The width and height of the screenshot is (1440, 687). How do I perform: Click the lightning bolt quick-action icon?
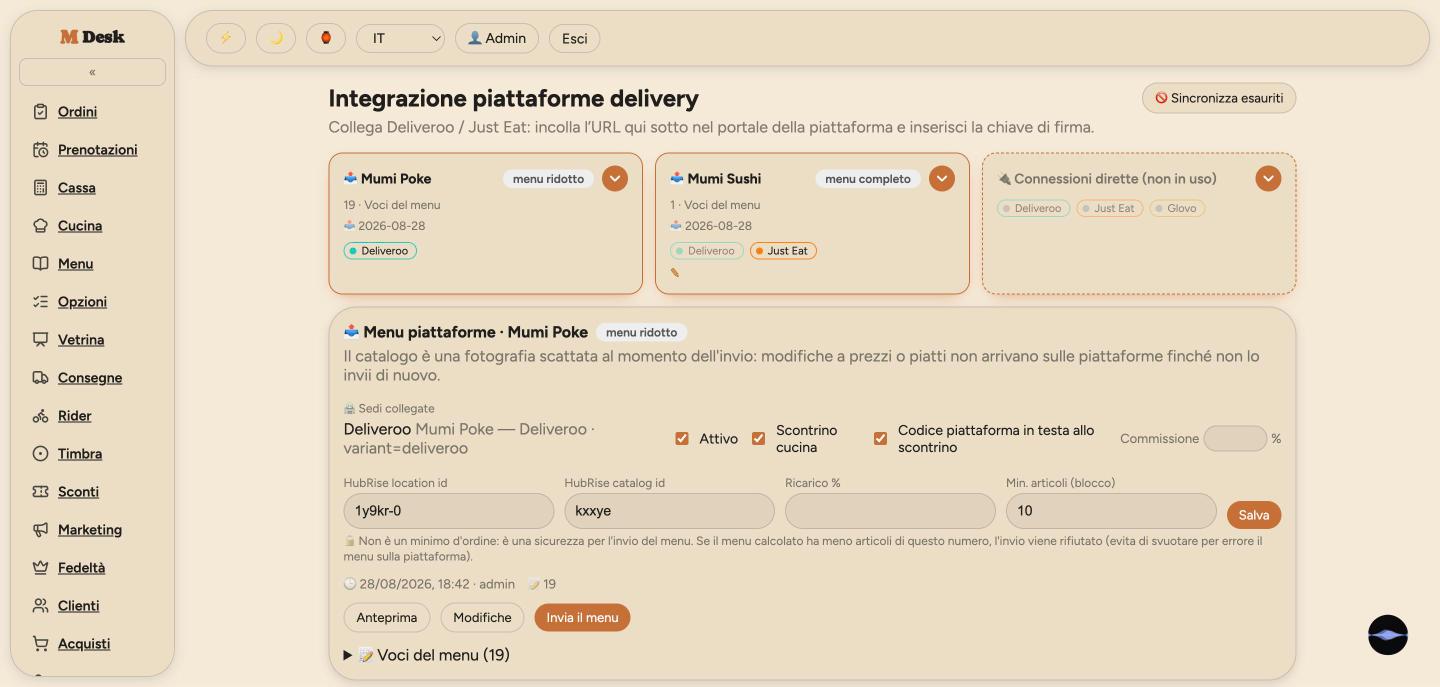tap(226, 38)
